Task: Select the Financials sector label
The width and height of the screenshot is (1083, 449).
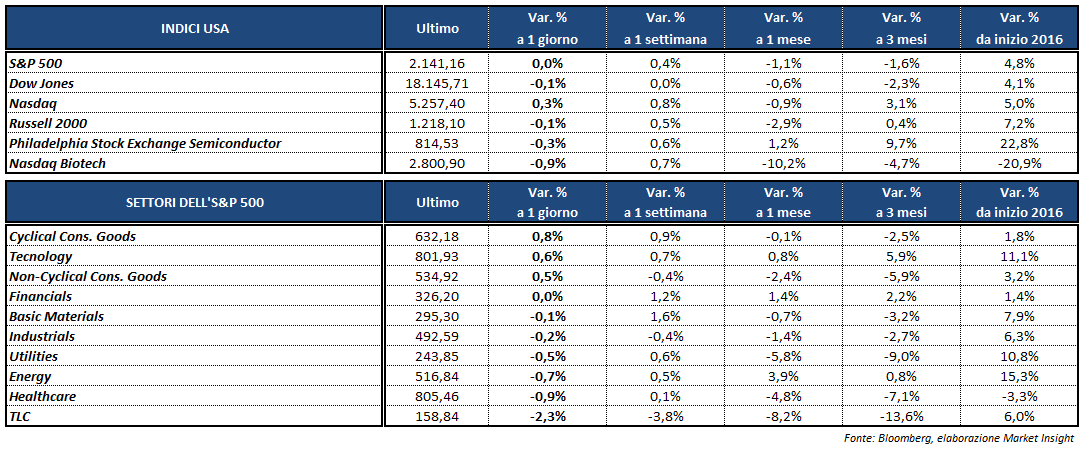Action: [x=42, y=296]
